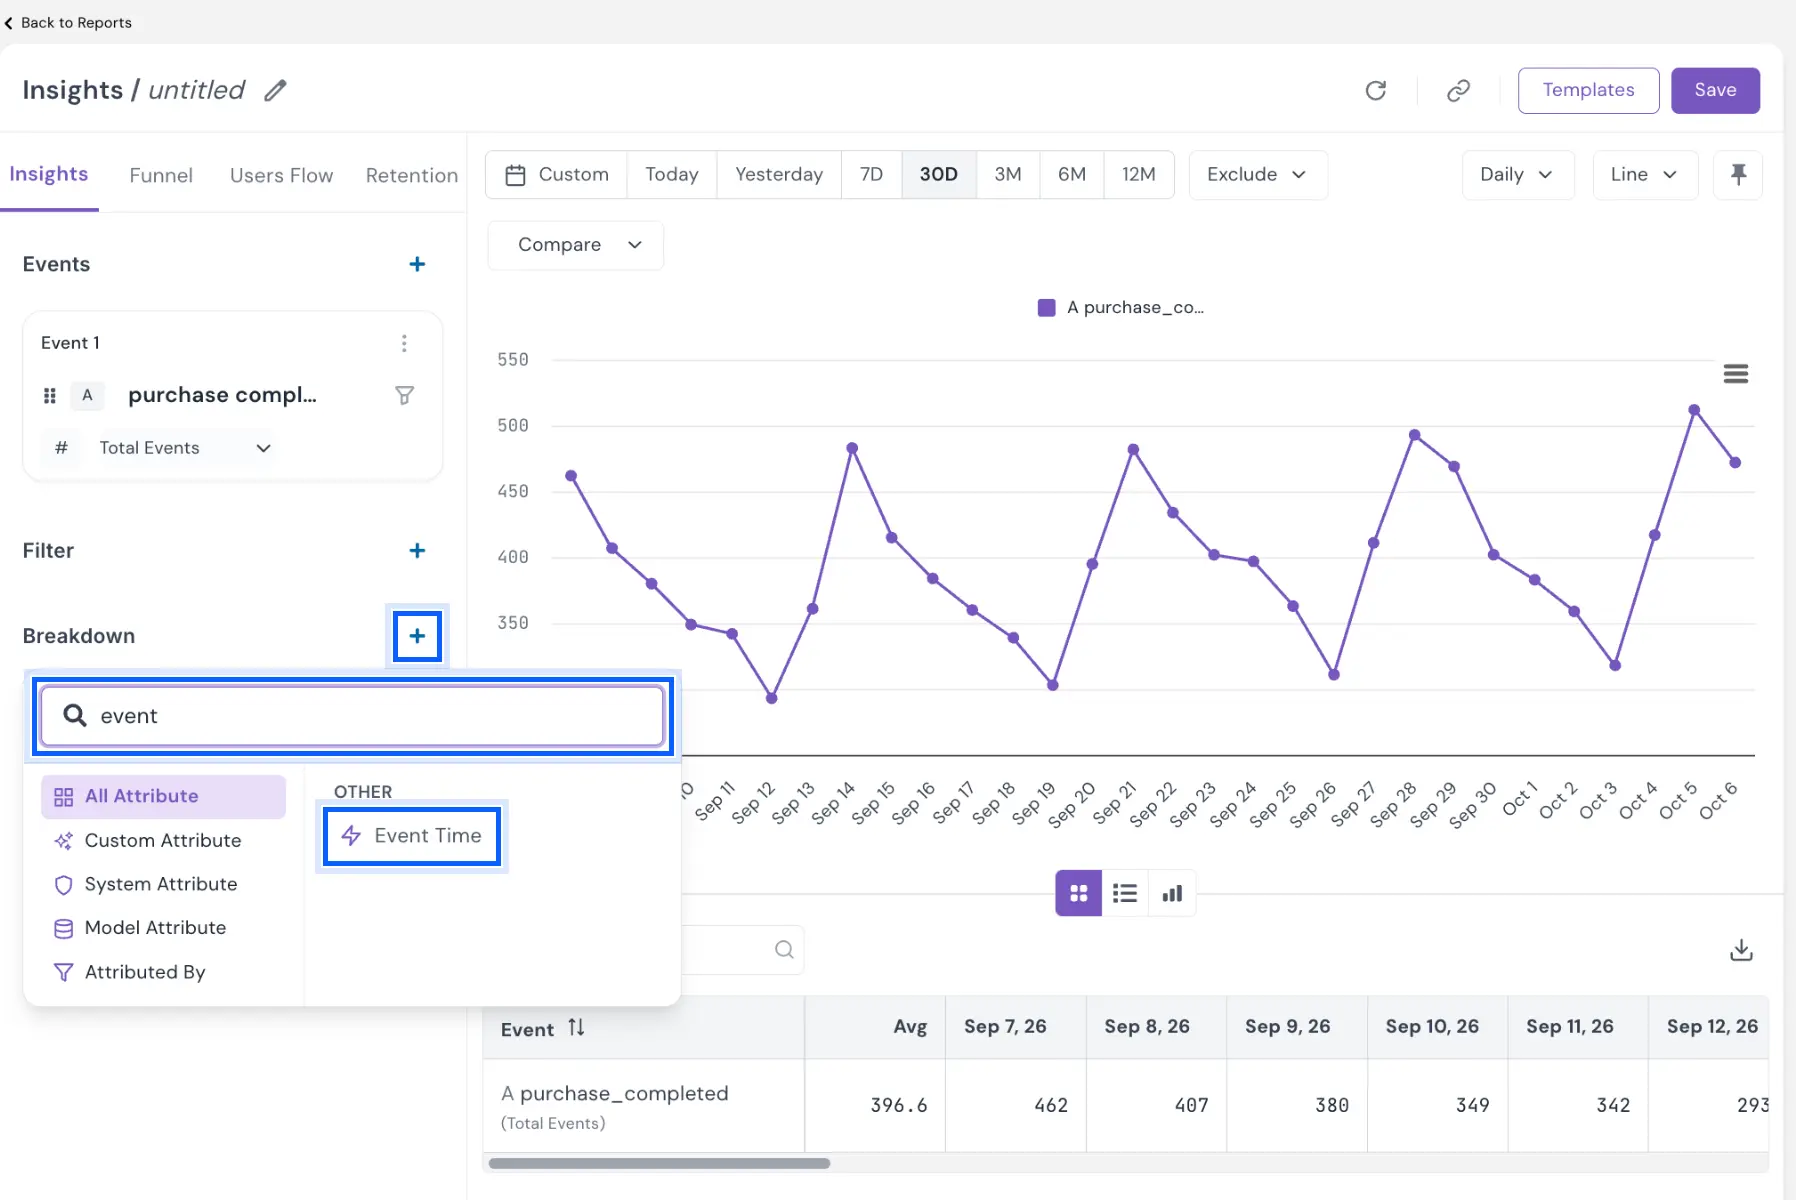Select the 7D date range
This screenshot has height=1200, width=1796.
[x=871, y=175]
